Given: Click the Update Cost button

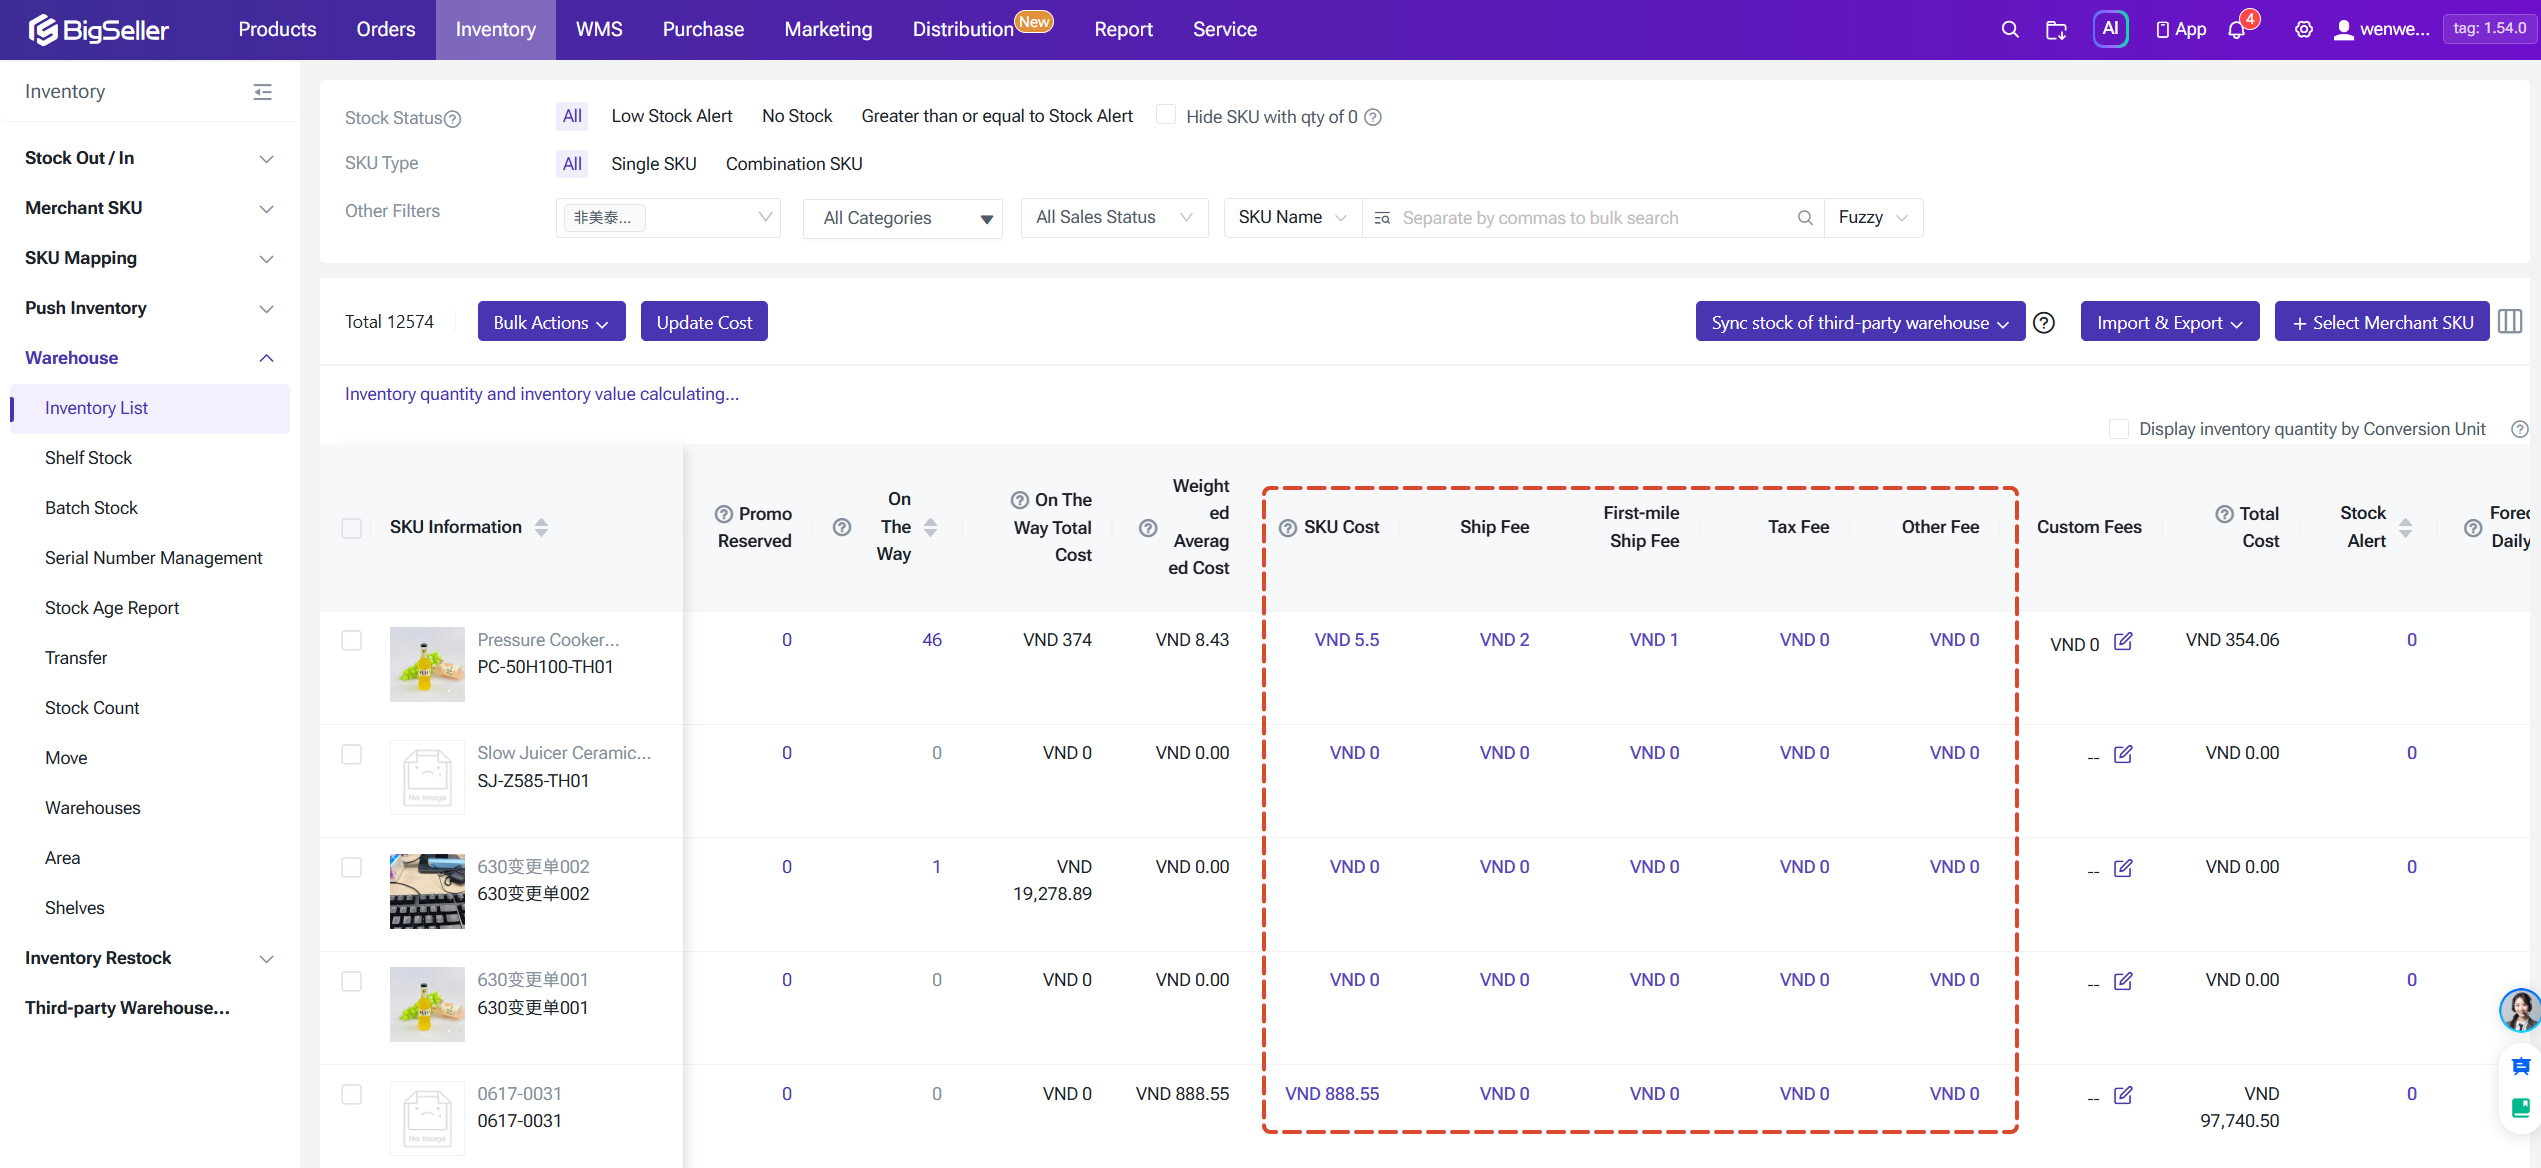Looking at the screenshot, I should pyautogui.click(x=704, y=322).
